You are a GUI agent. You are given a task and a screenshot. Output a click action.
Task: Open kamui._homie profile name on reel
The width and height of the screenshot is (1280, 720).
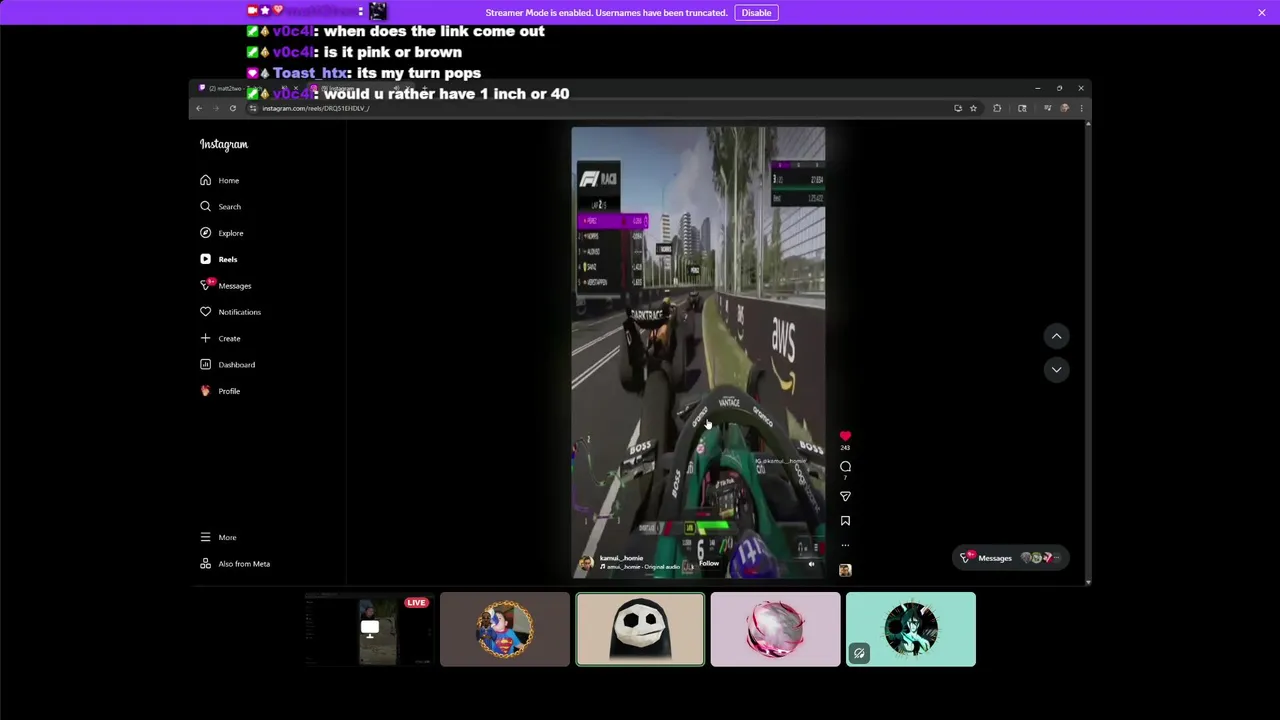[x=621, y=558]
